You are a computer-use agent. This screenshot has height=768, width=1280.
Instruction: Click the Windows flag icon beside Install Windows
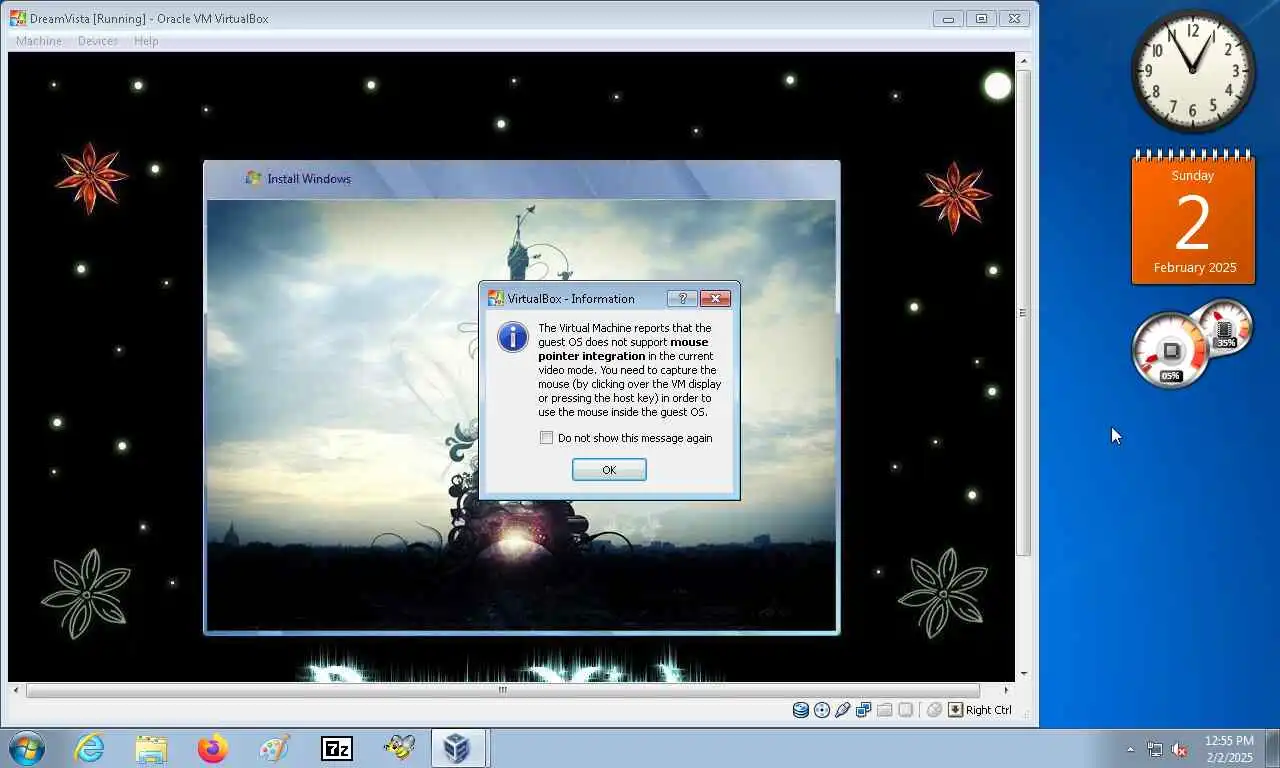click(x=254, y=178)
